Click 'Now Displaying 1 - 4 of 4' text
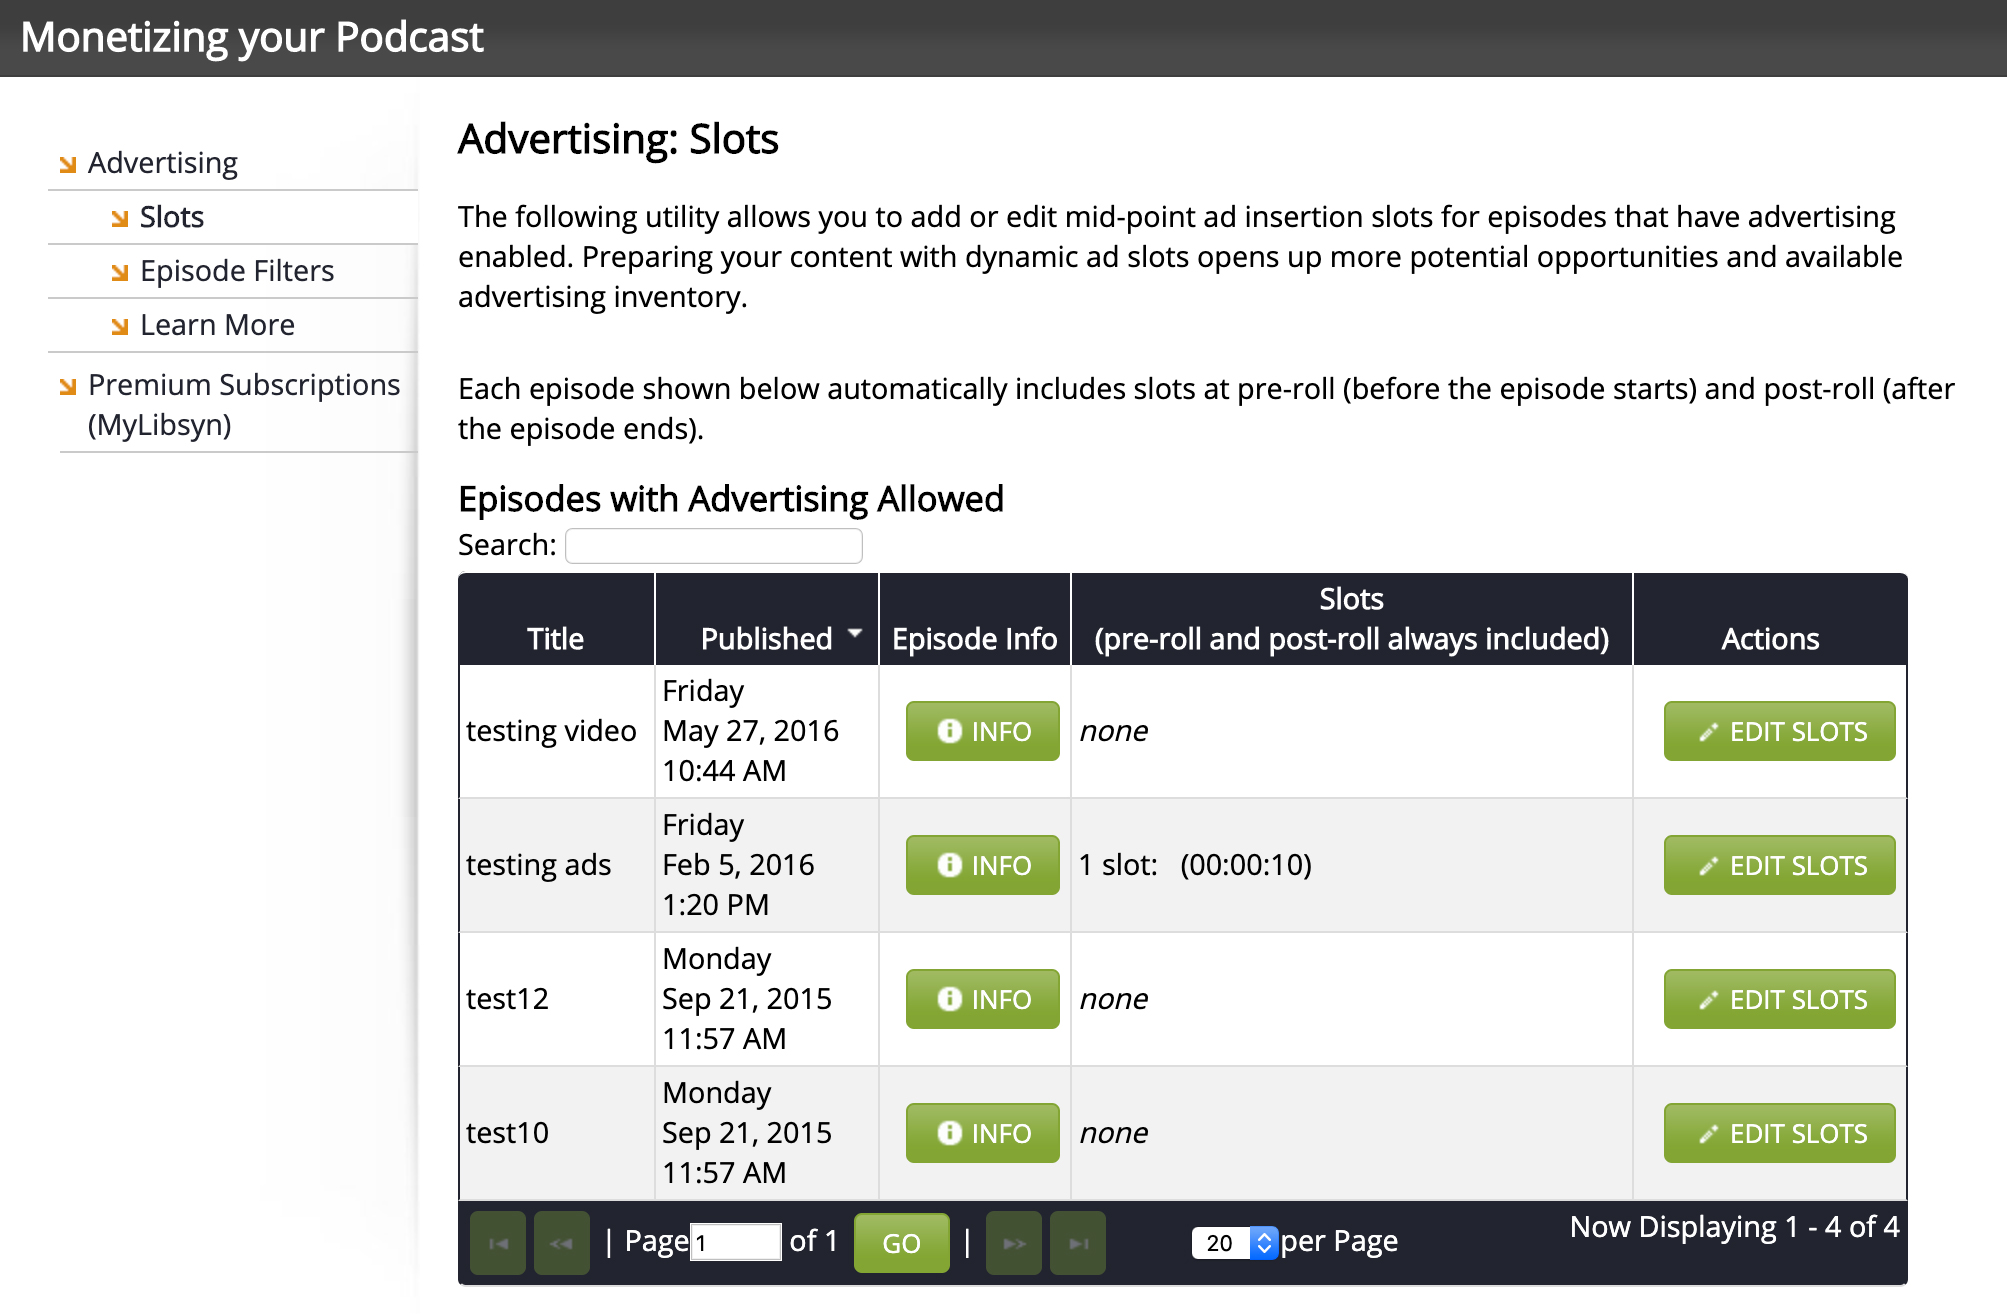Screen dimensions: 2007x1314 click(1734, 1227)
